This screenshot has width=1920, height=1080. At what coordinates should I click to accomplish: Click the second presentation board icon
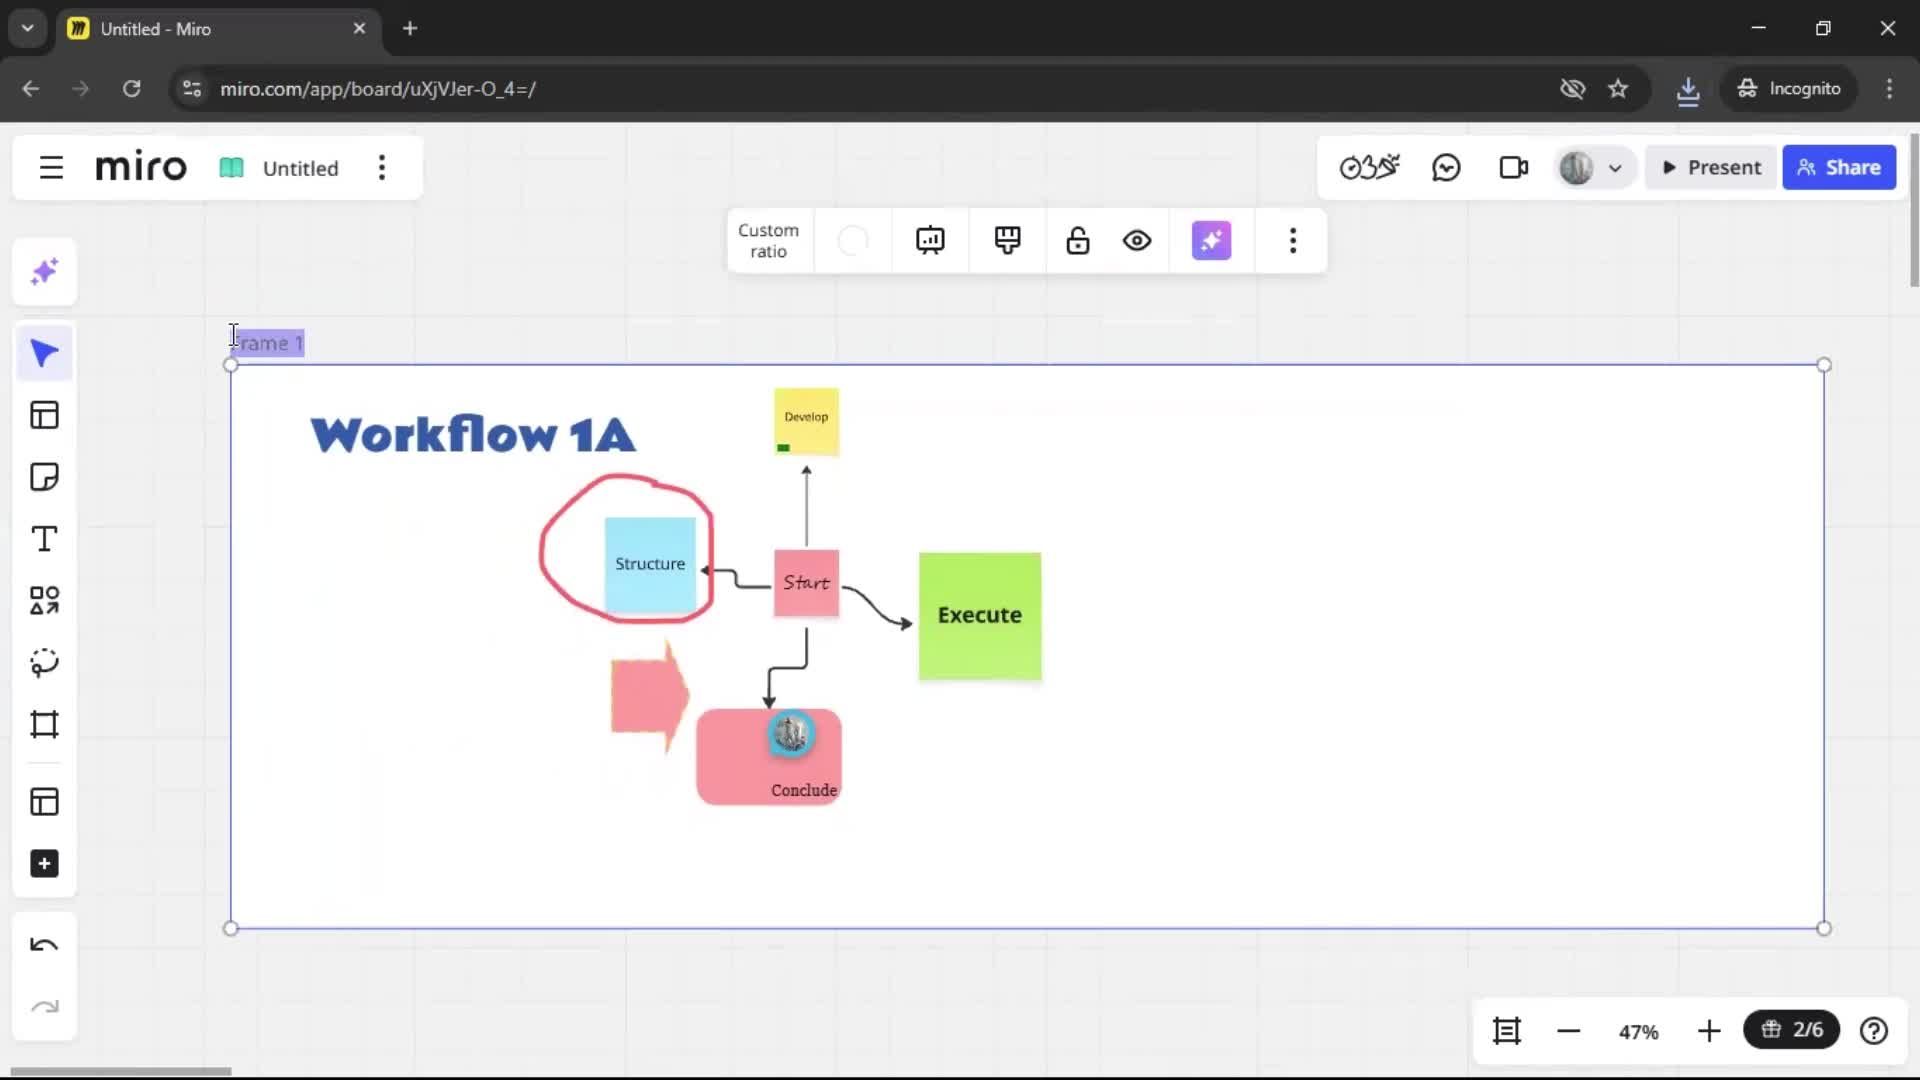1007,241
